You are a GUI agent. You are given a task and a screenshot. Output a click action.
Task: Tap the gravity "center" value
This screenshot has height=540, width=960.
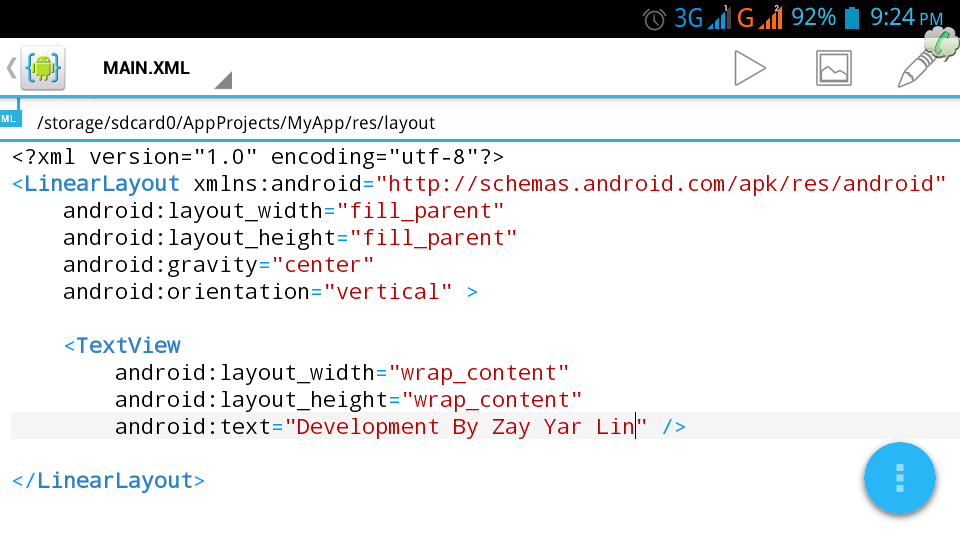tap(323, 265)
